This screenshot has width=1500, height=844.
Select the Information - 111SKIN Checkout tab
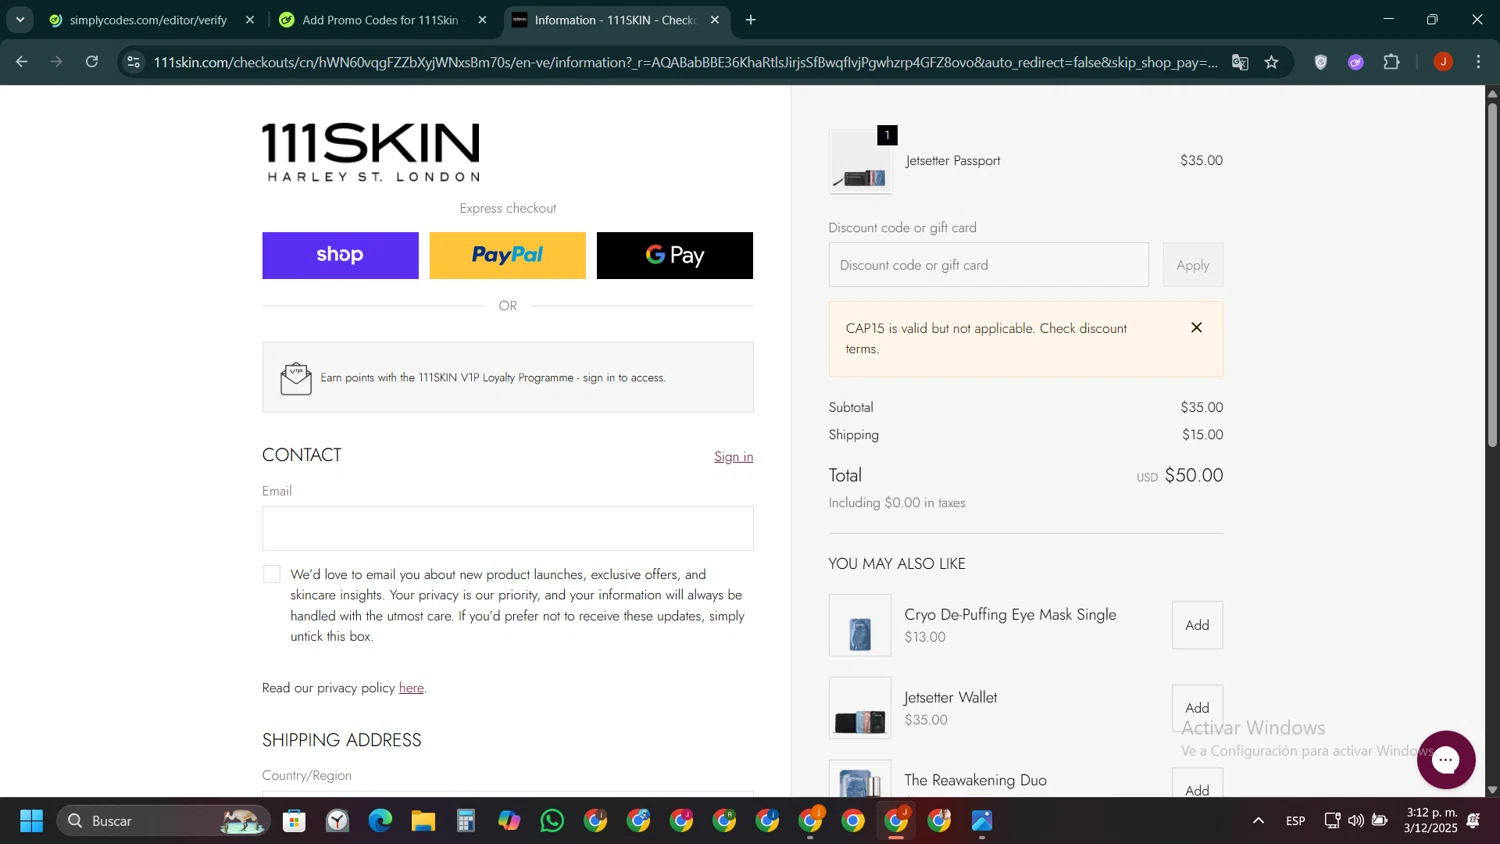click(x=614, y=20)
